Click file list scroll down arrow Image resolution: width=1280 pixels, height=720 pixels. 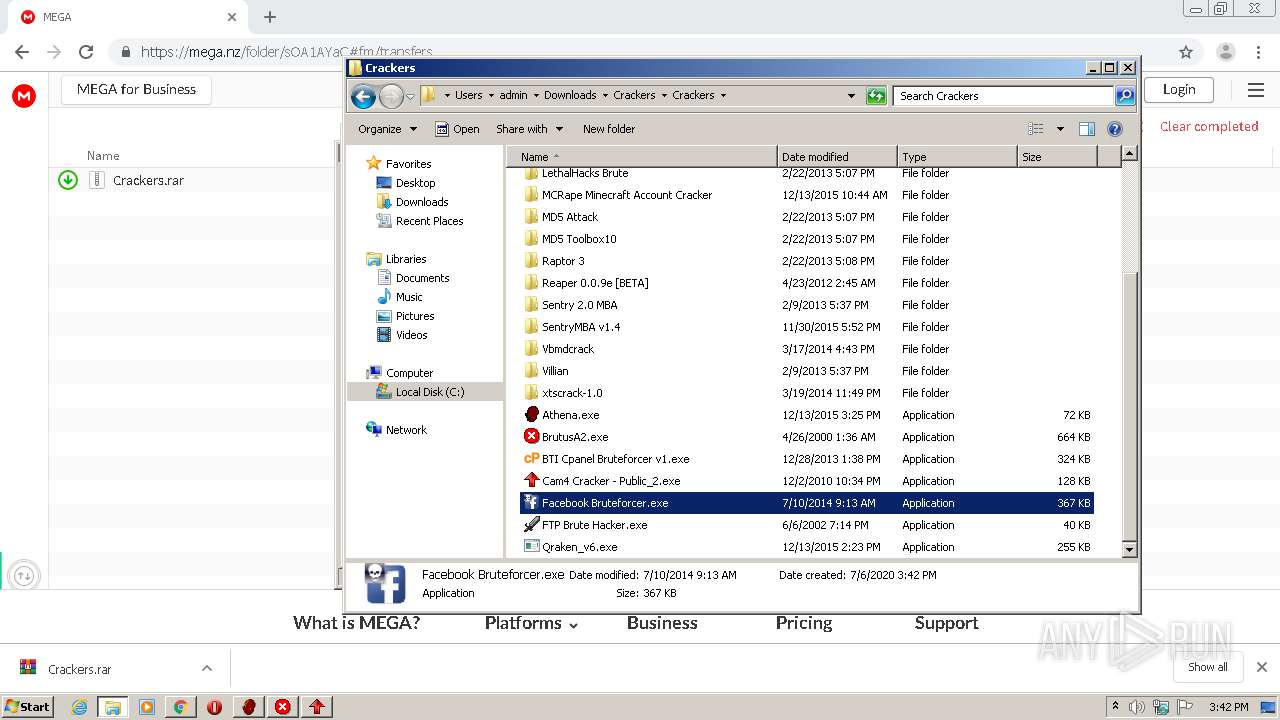click(1129, 549)
